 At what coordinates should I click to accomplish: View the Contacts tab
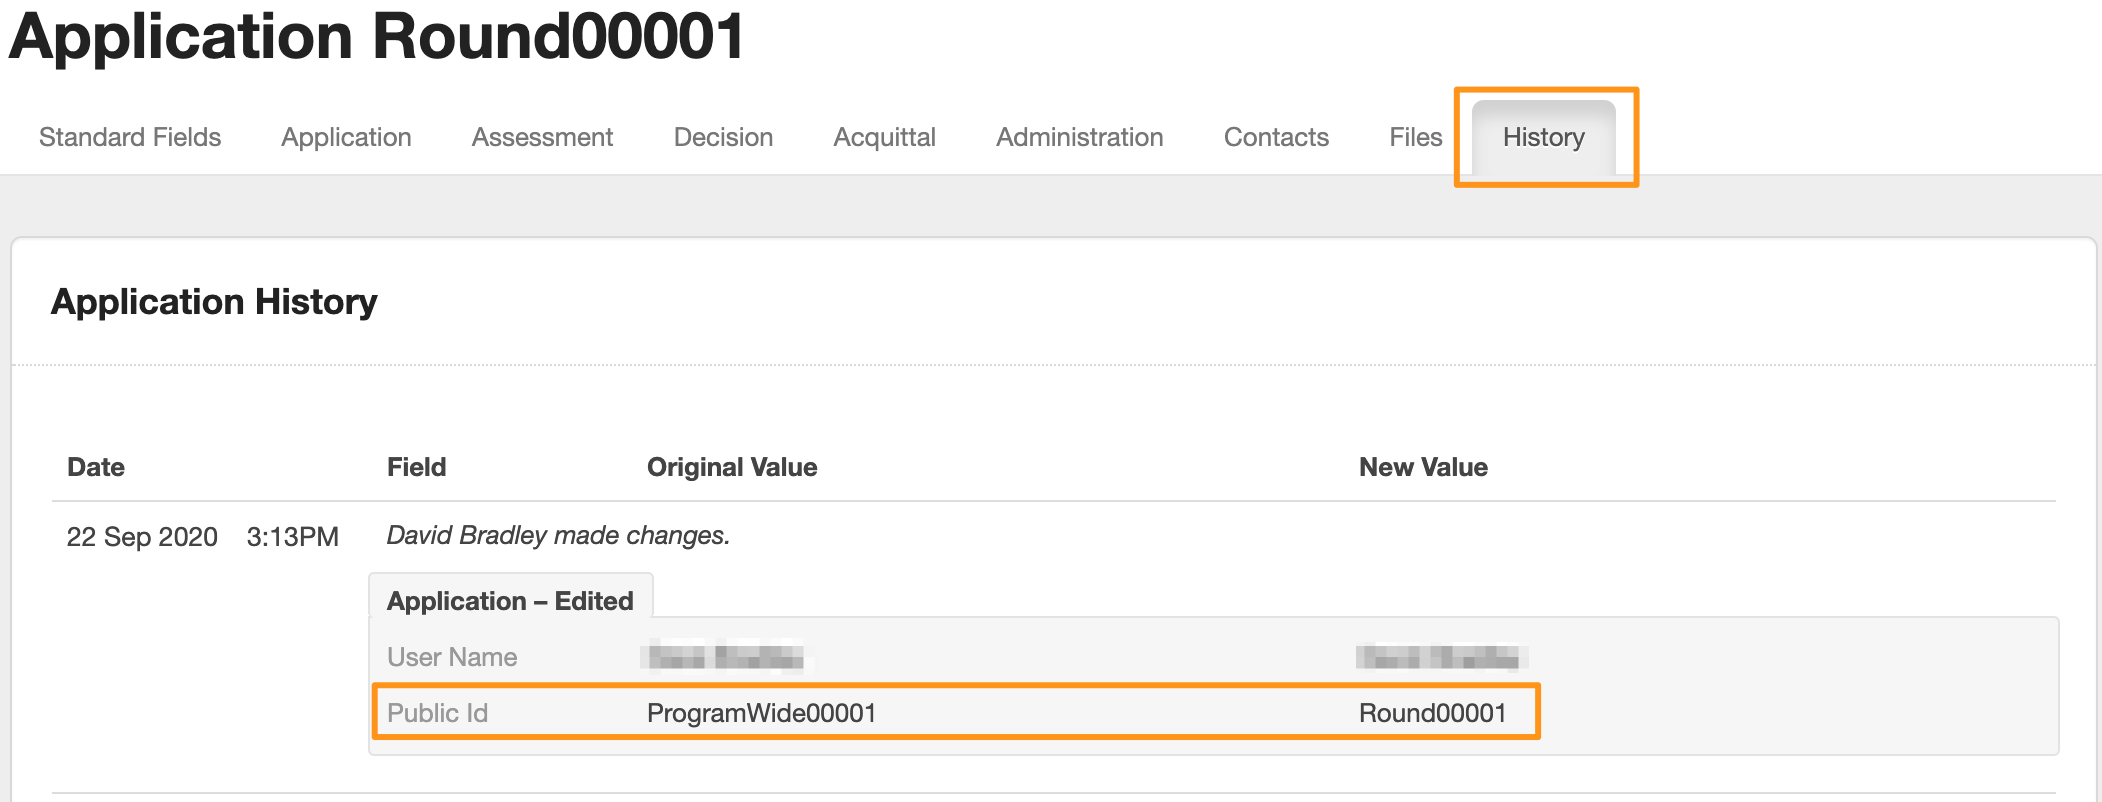(1276, 137)
